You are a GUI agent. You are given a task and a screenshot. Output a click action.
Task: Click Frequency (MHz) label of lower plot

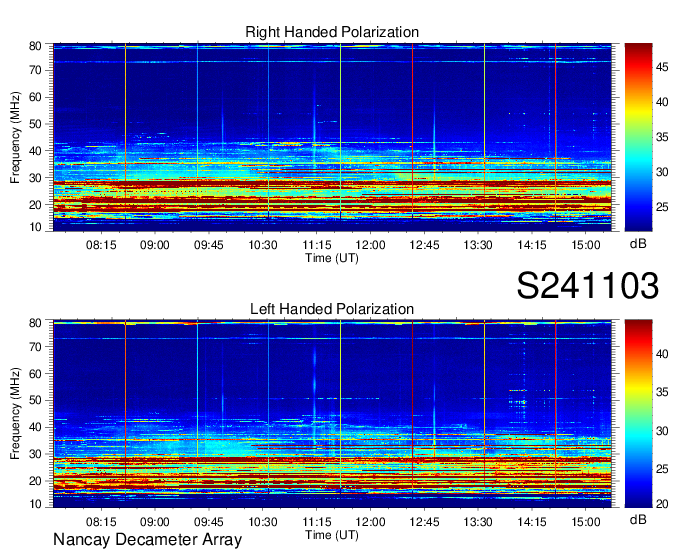(15, 414)
